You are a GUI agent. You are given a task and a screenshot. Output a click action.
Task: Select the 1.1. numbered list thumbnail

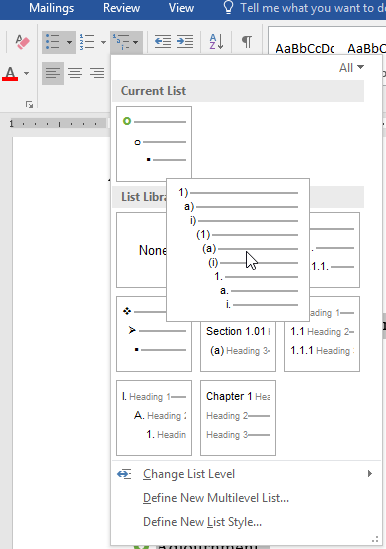point(335,250)
